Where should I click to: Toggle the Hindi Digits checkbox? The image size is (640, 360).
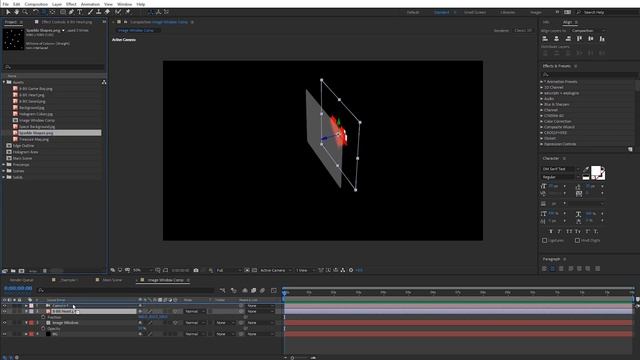577,240
